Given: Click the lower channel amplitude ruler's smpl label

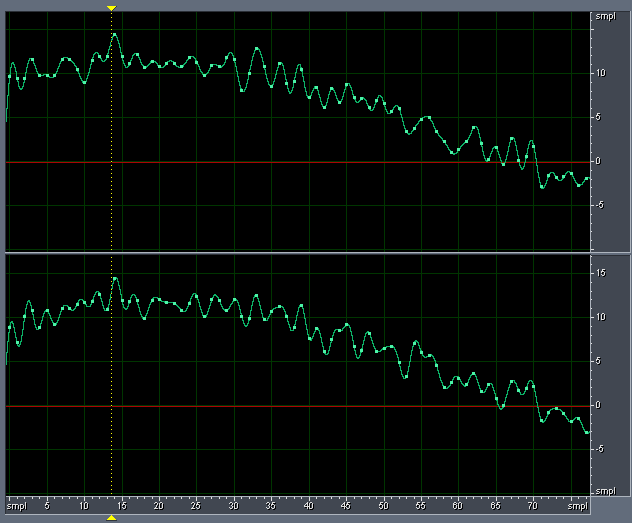Looking at the screenshot, I should click(606, 491).
